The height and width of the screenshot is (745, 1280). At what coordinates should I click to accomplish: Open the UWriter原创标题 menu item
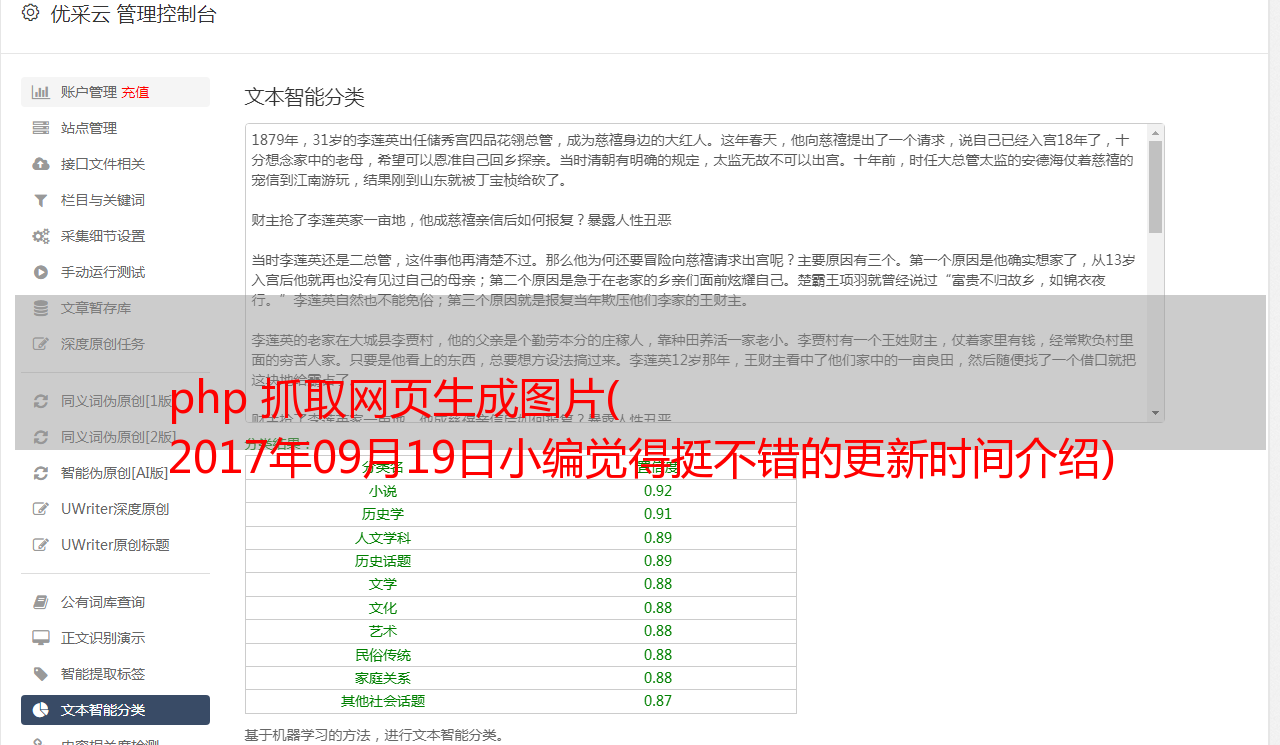(x=115, y=545)
